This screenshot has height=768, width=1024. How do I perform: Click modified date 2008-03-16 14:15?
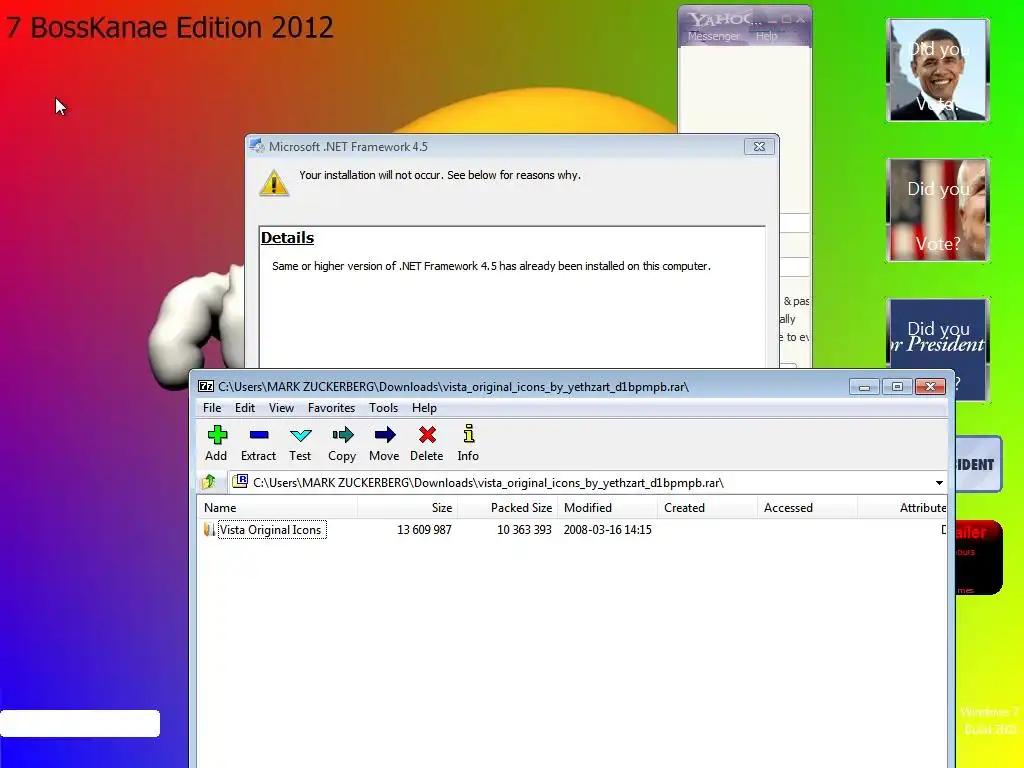[x=607, y=530]
